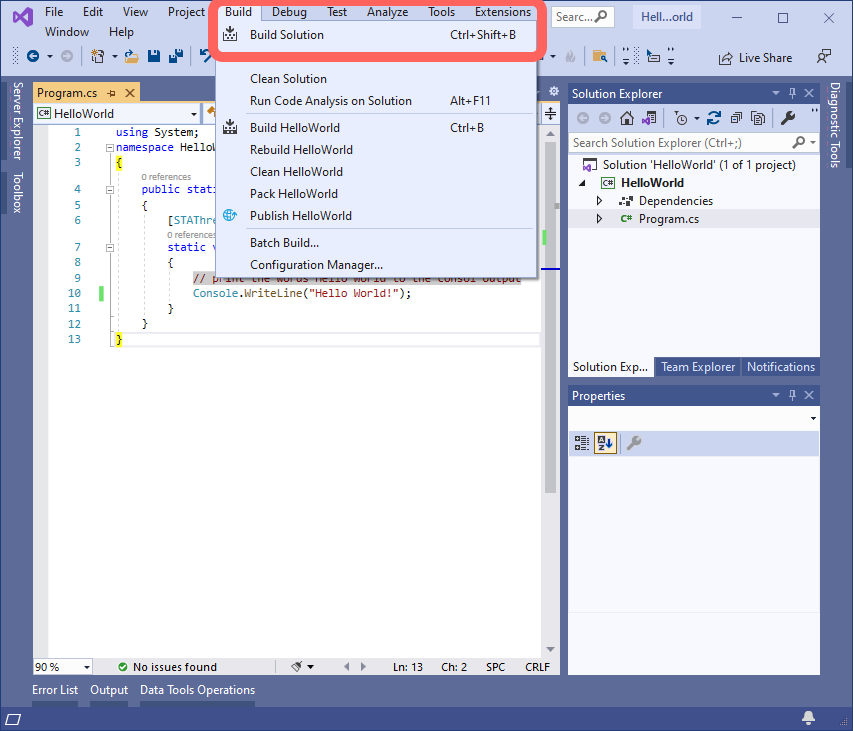Switch views with the Solution Explorer views icon
Screen dimensions: 853x731
649,118
